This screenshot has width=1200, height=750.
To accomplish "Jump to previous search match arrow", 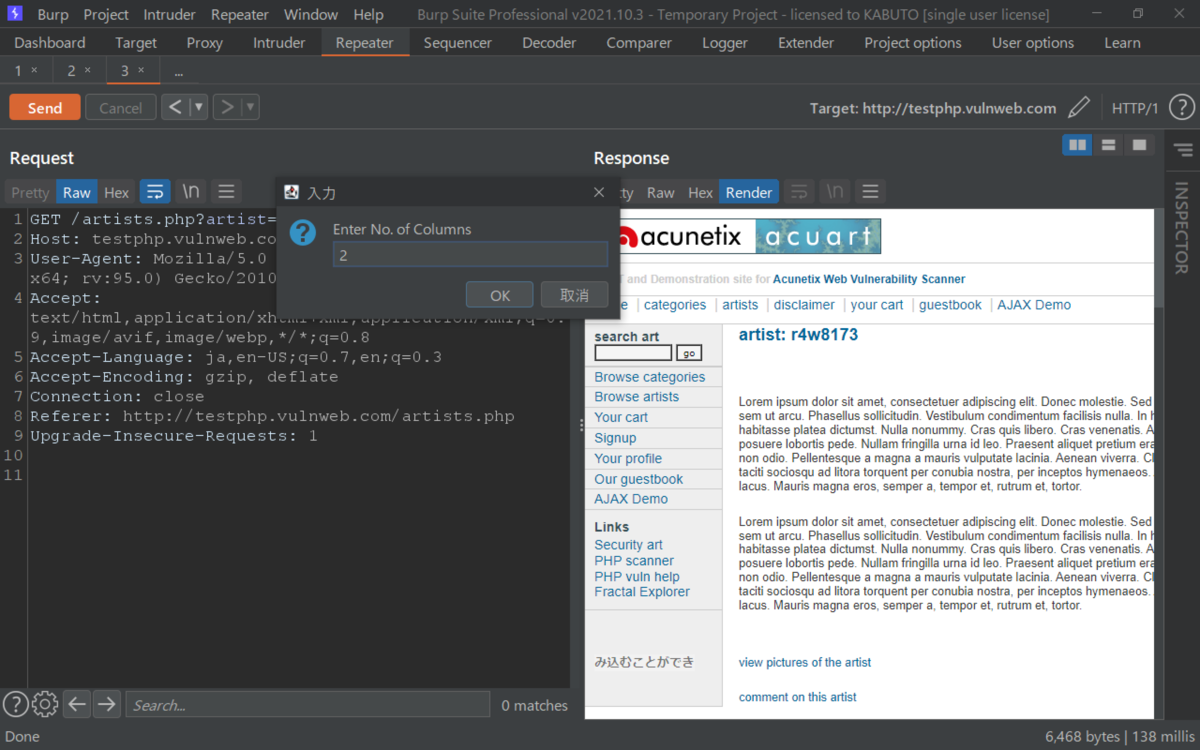I will [x=78, y=704].
